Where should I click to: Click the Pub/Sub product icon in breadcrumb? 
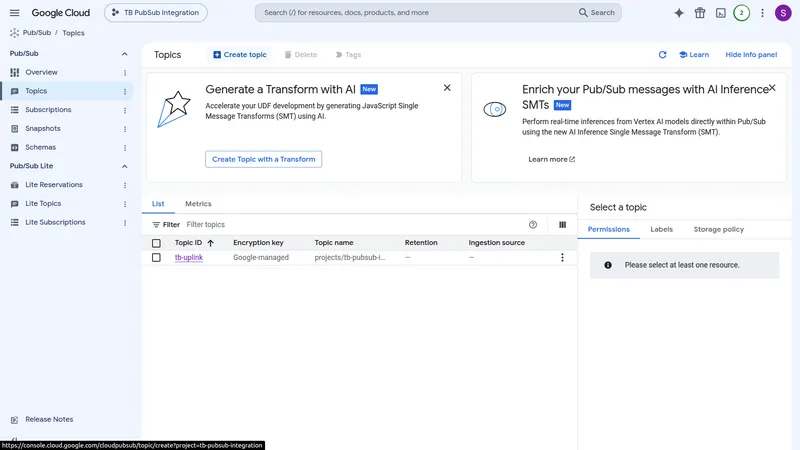tap(14, 33)
